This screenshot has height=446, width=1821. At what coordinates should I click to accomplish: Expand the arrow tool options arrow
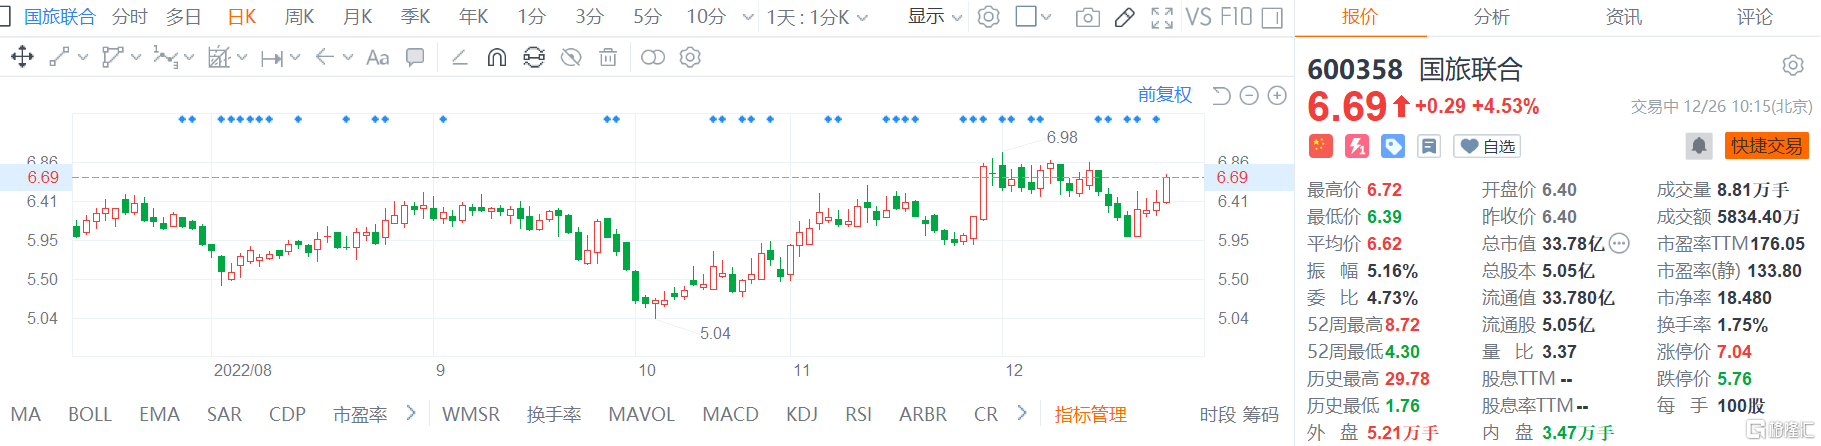[347, 57]
